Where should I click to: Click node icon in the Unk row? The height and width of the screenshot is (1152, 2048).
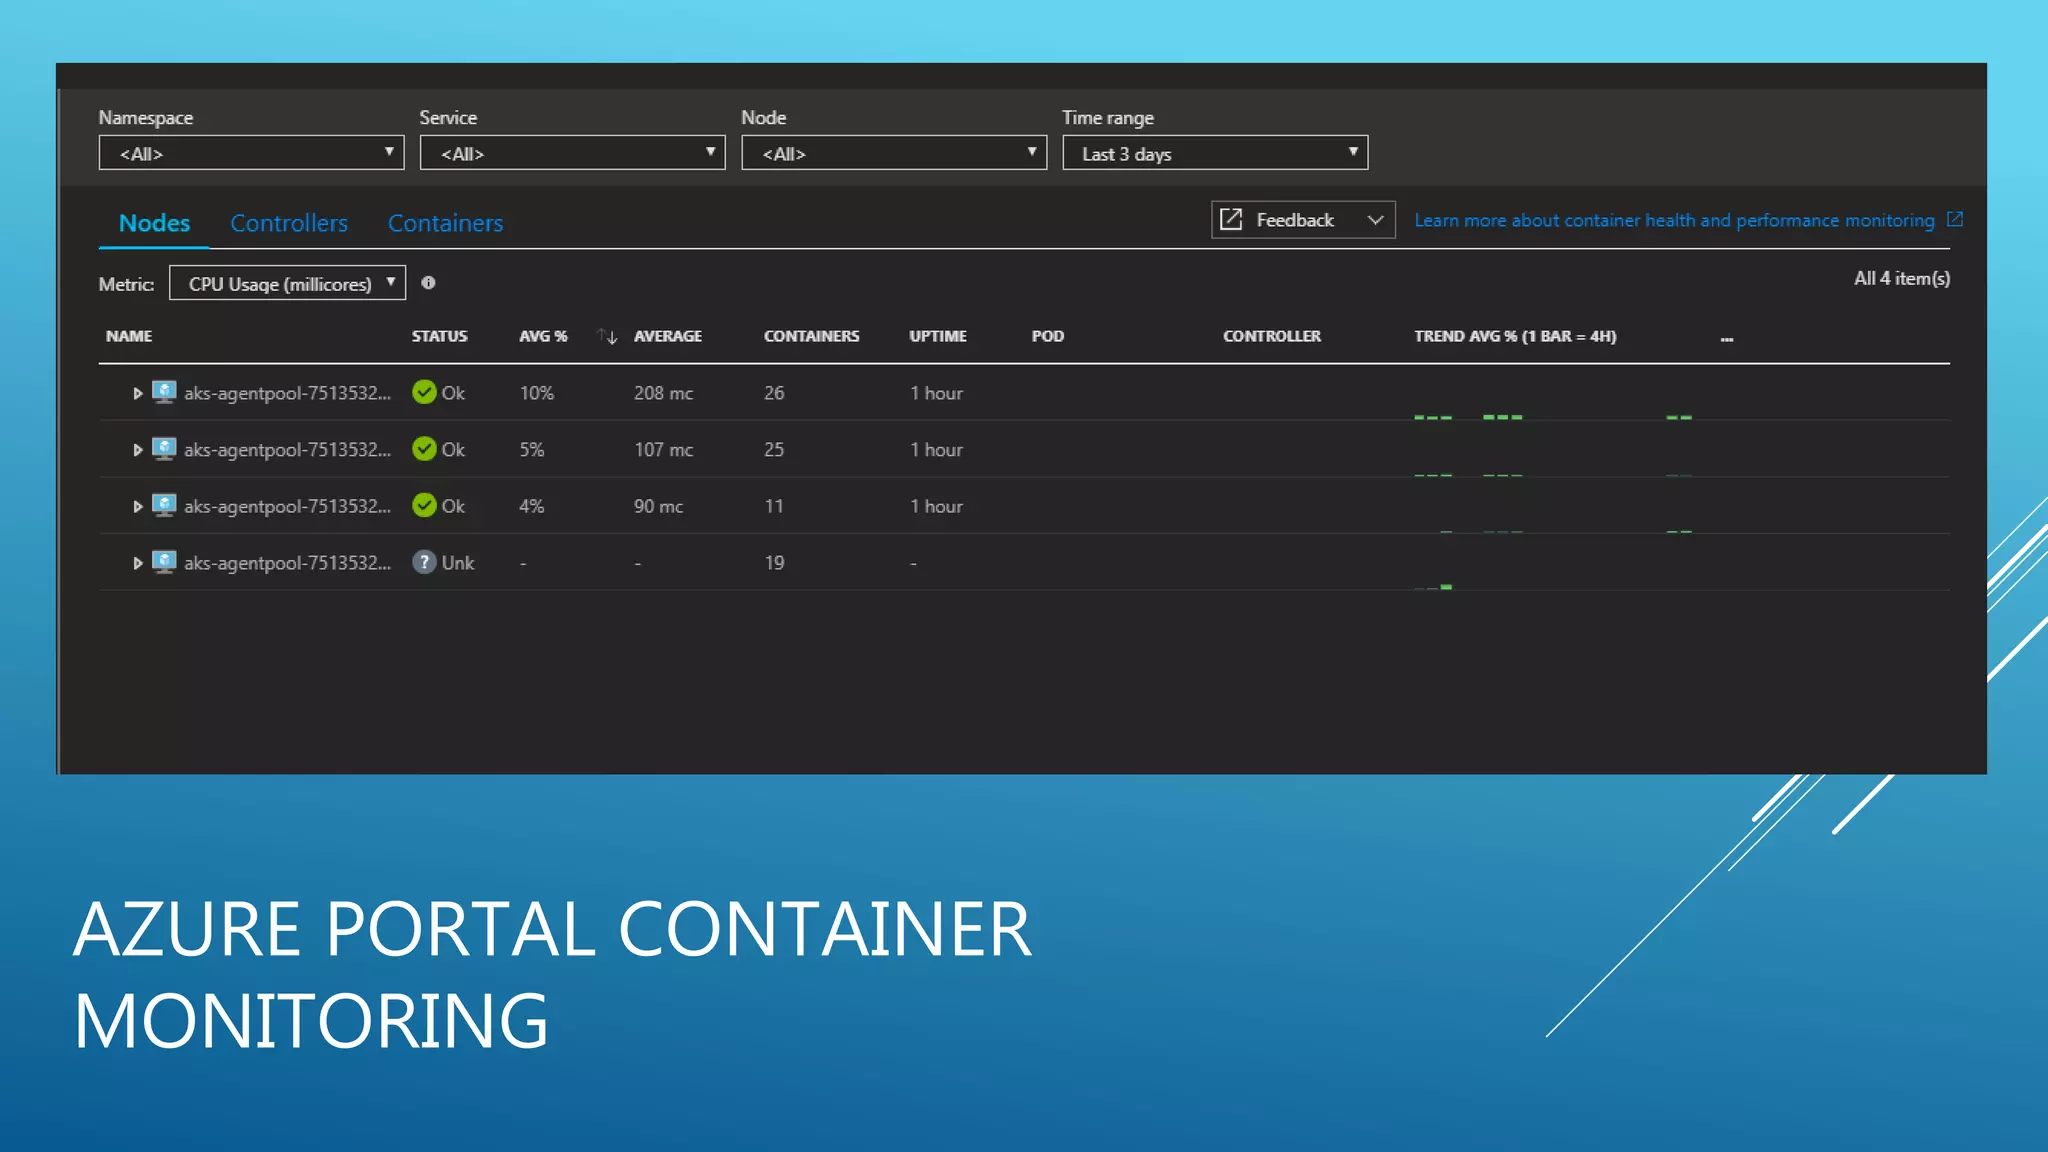[164, 562]
